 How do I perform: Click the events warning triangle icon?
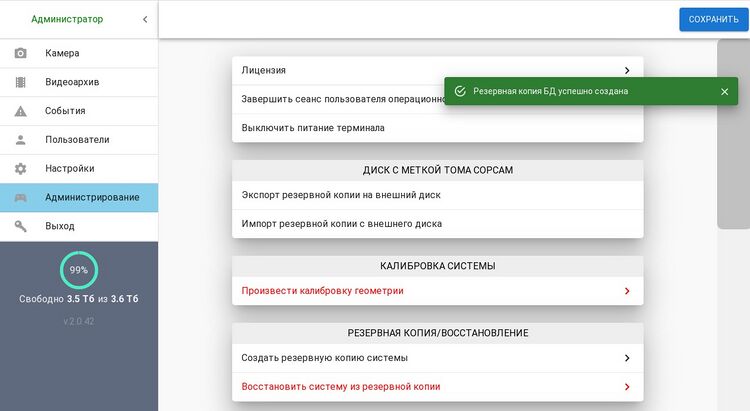click(x=20, y=111)
